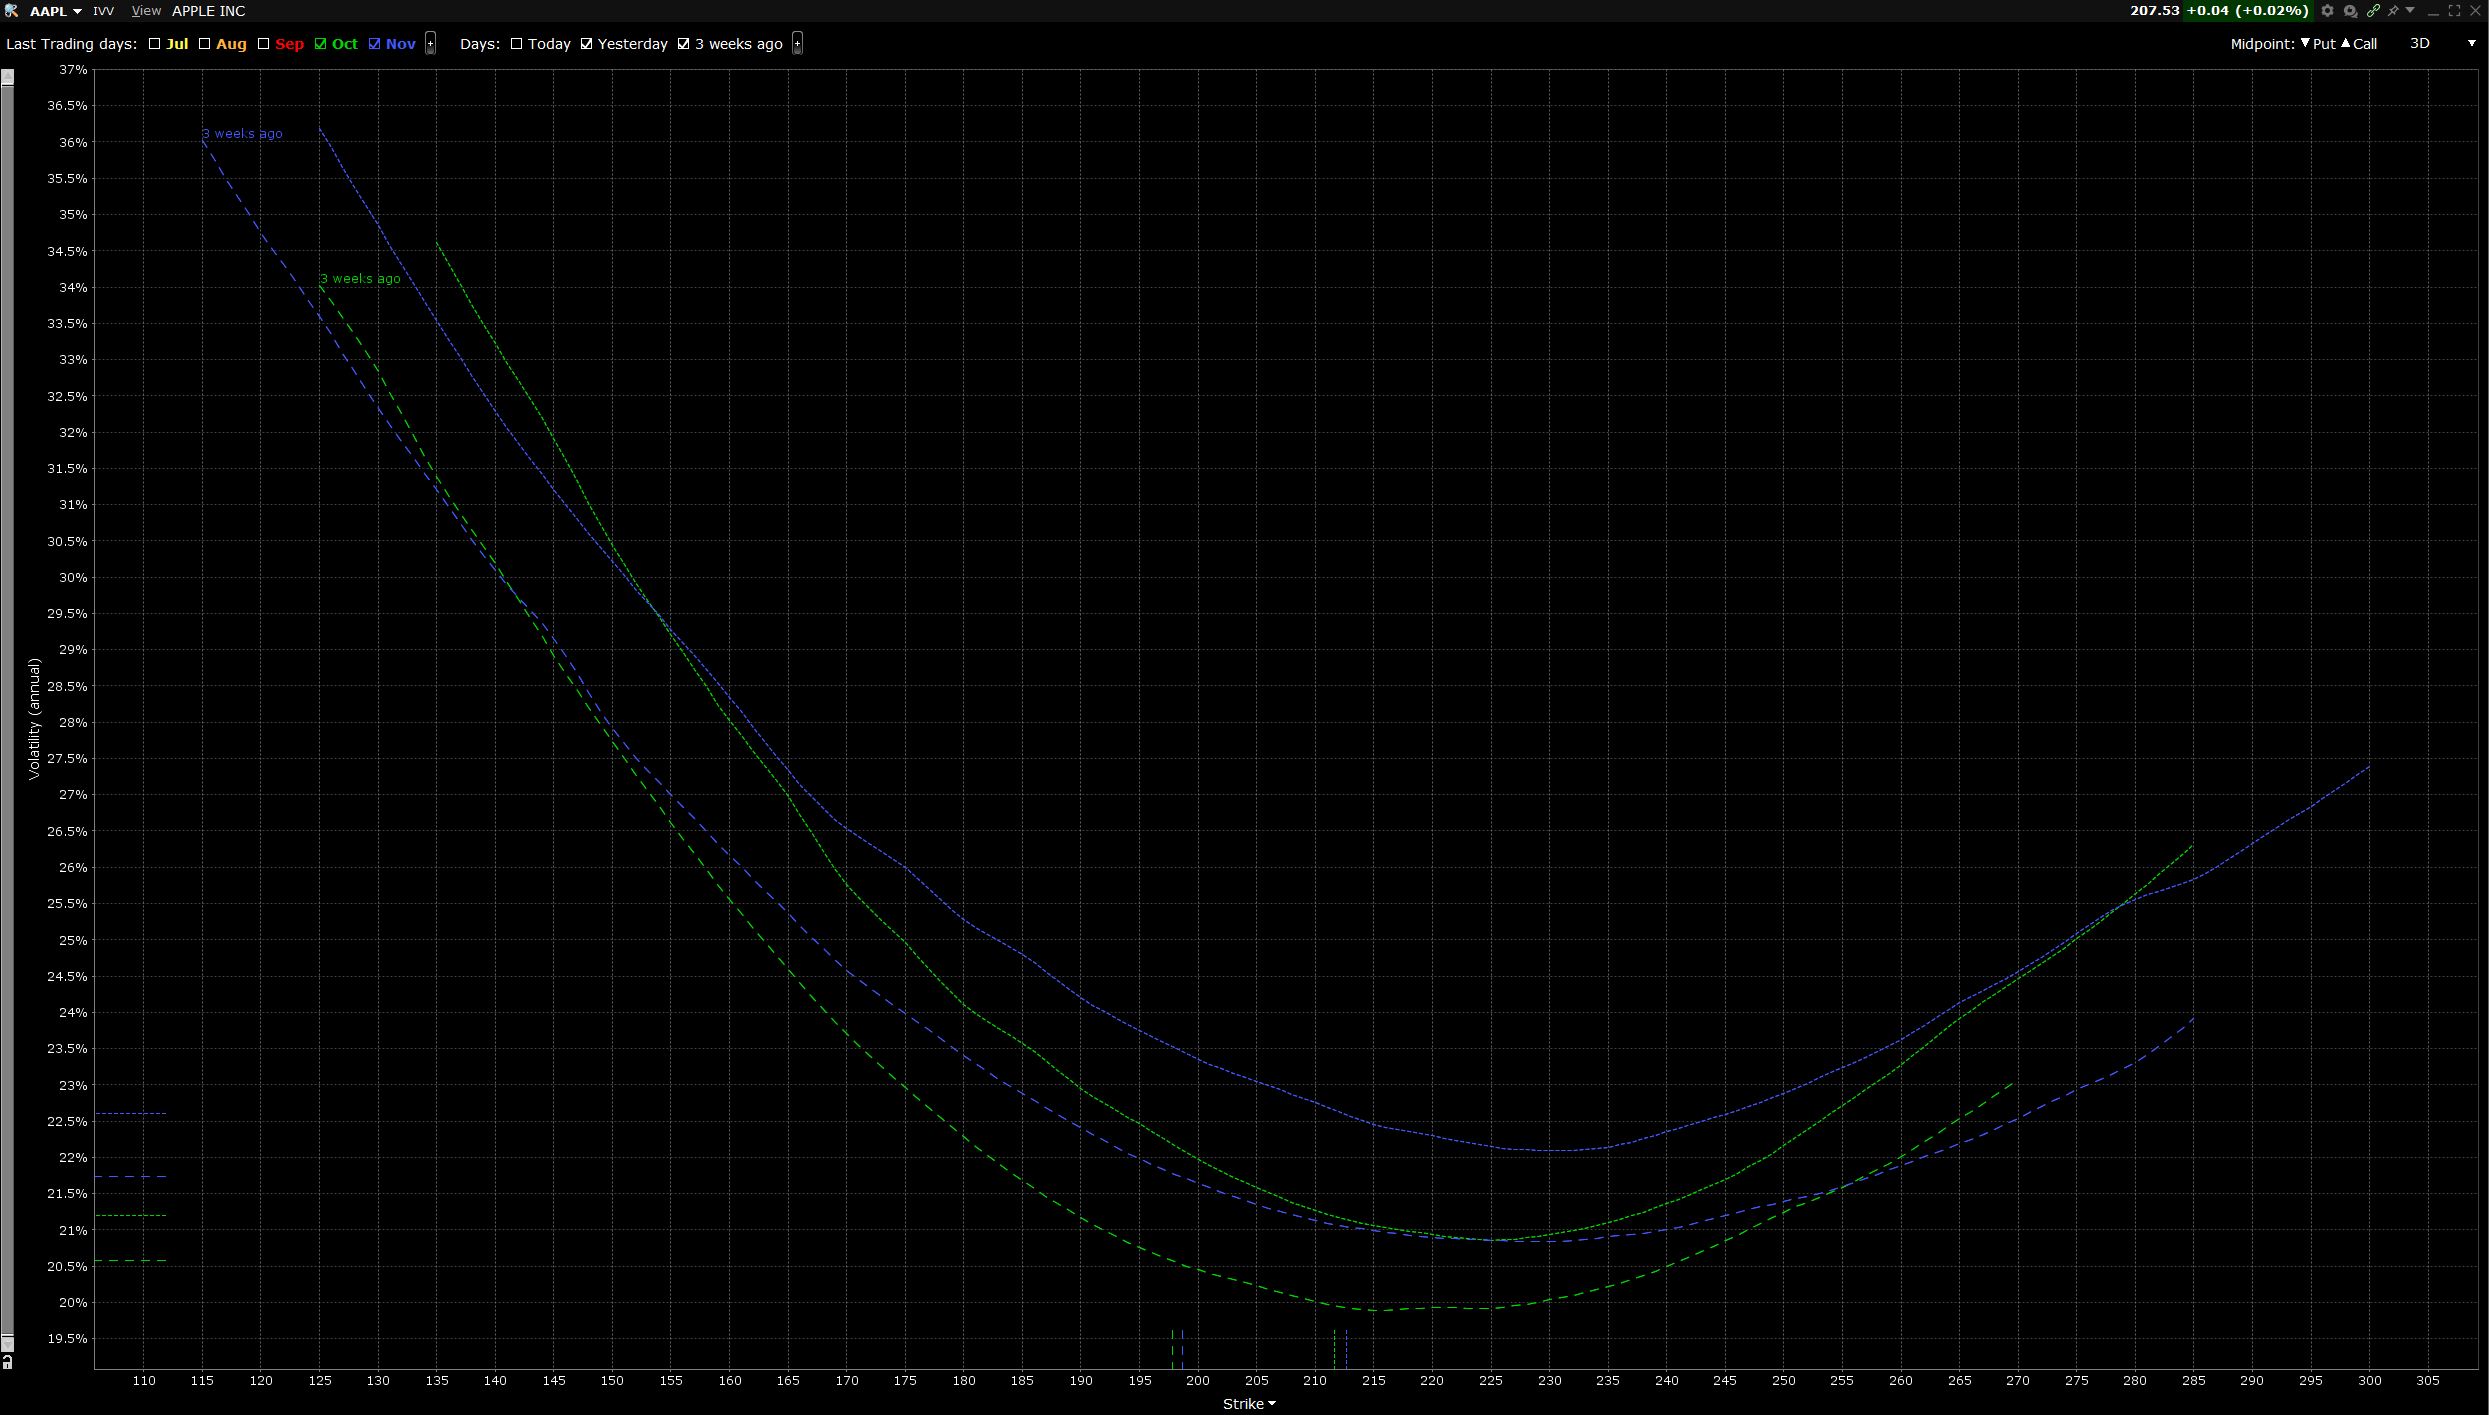The image size is (2489, 1415).
Task: Click the 19.5% volatility axis label
Action: [67, 1338]
